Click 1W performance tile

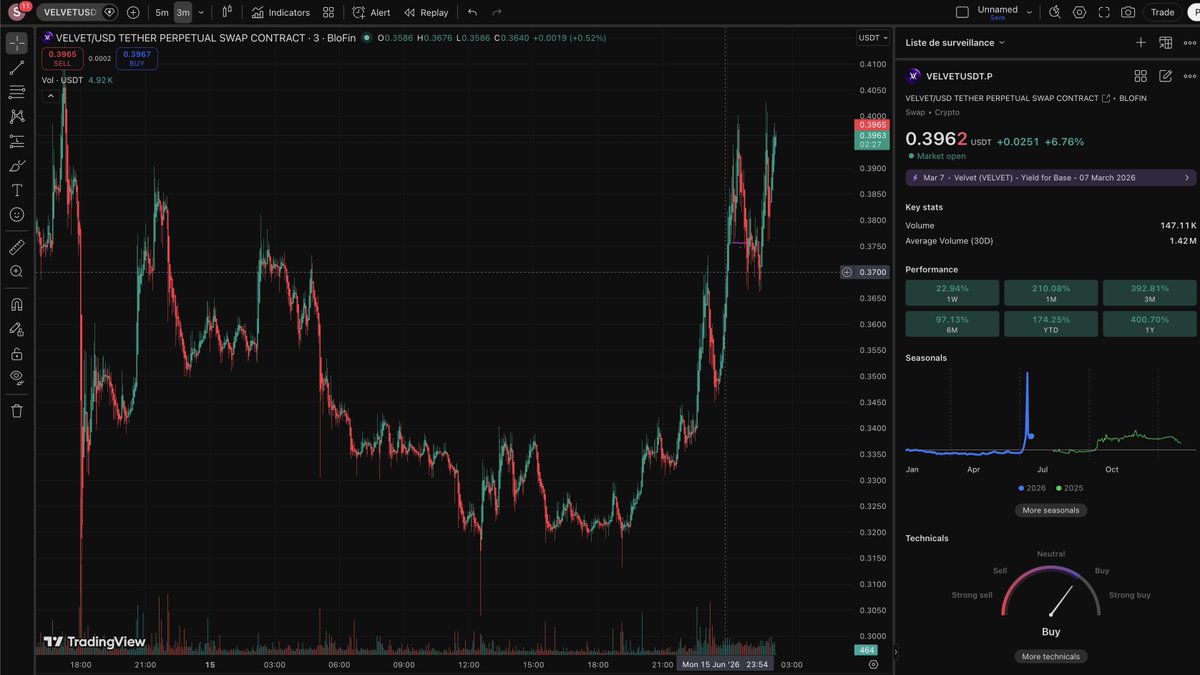click(x=952, y=293)
